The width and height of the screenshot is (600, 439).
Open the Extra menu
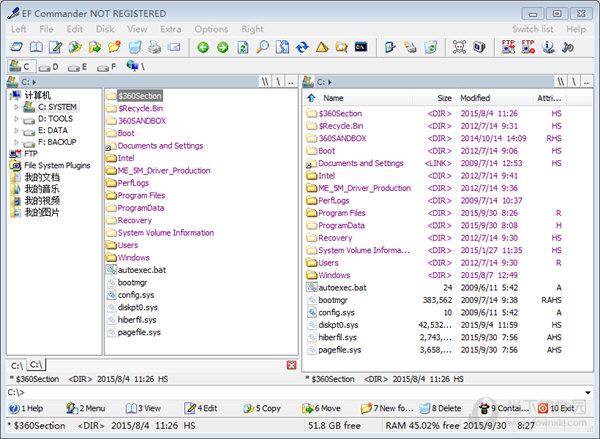point(171,29)
